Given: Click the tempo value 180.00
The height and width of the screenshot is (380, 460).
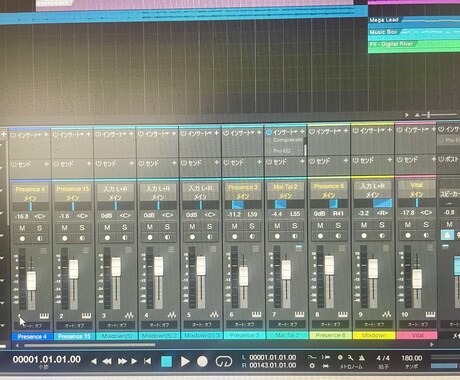Looking at the screenshot, I should point(412,358).
